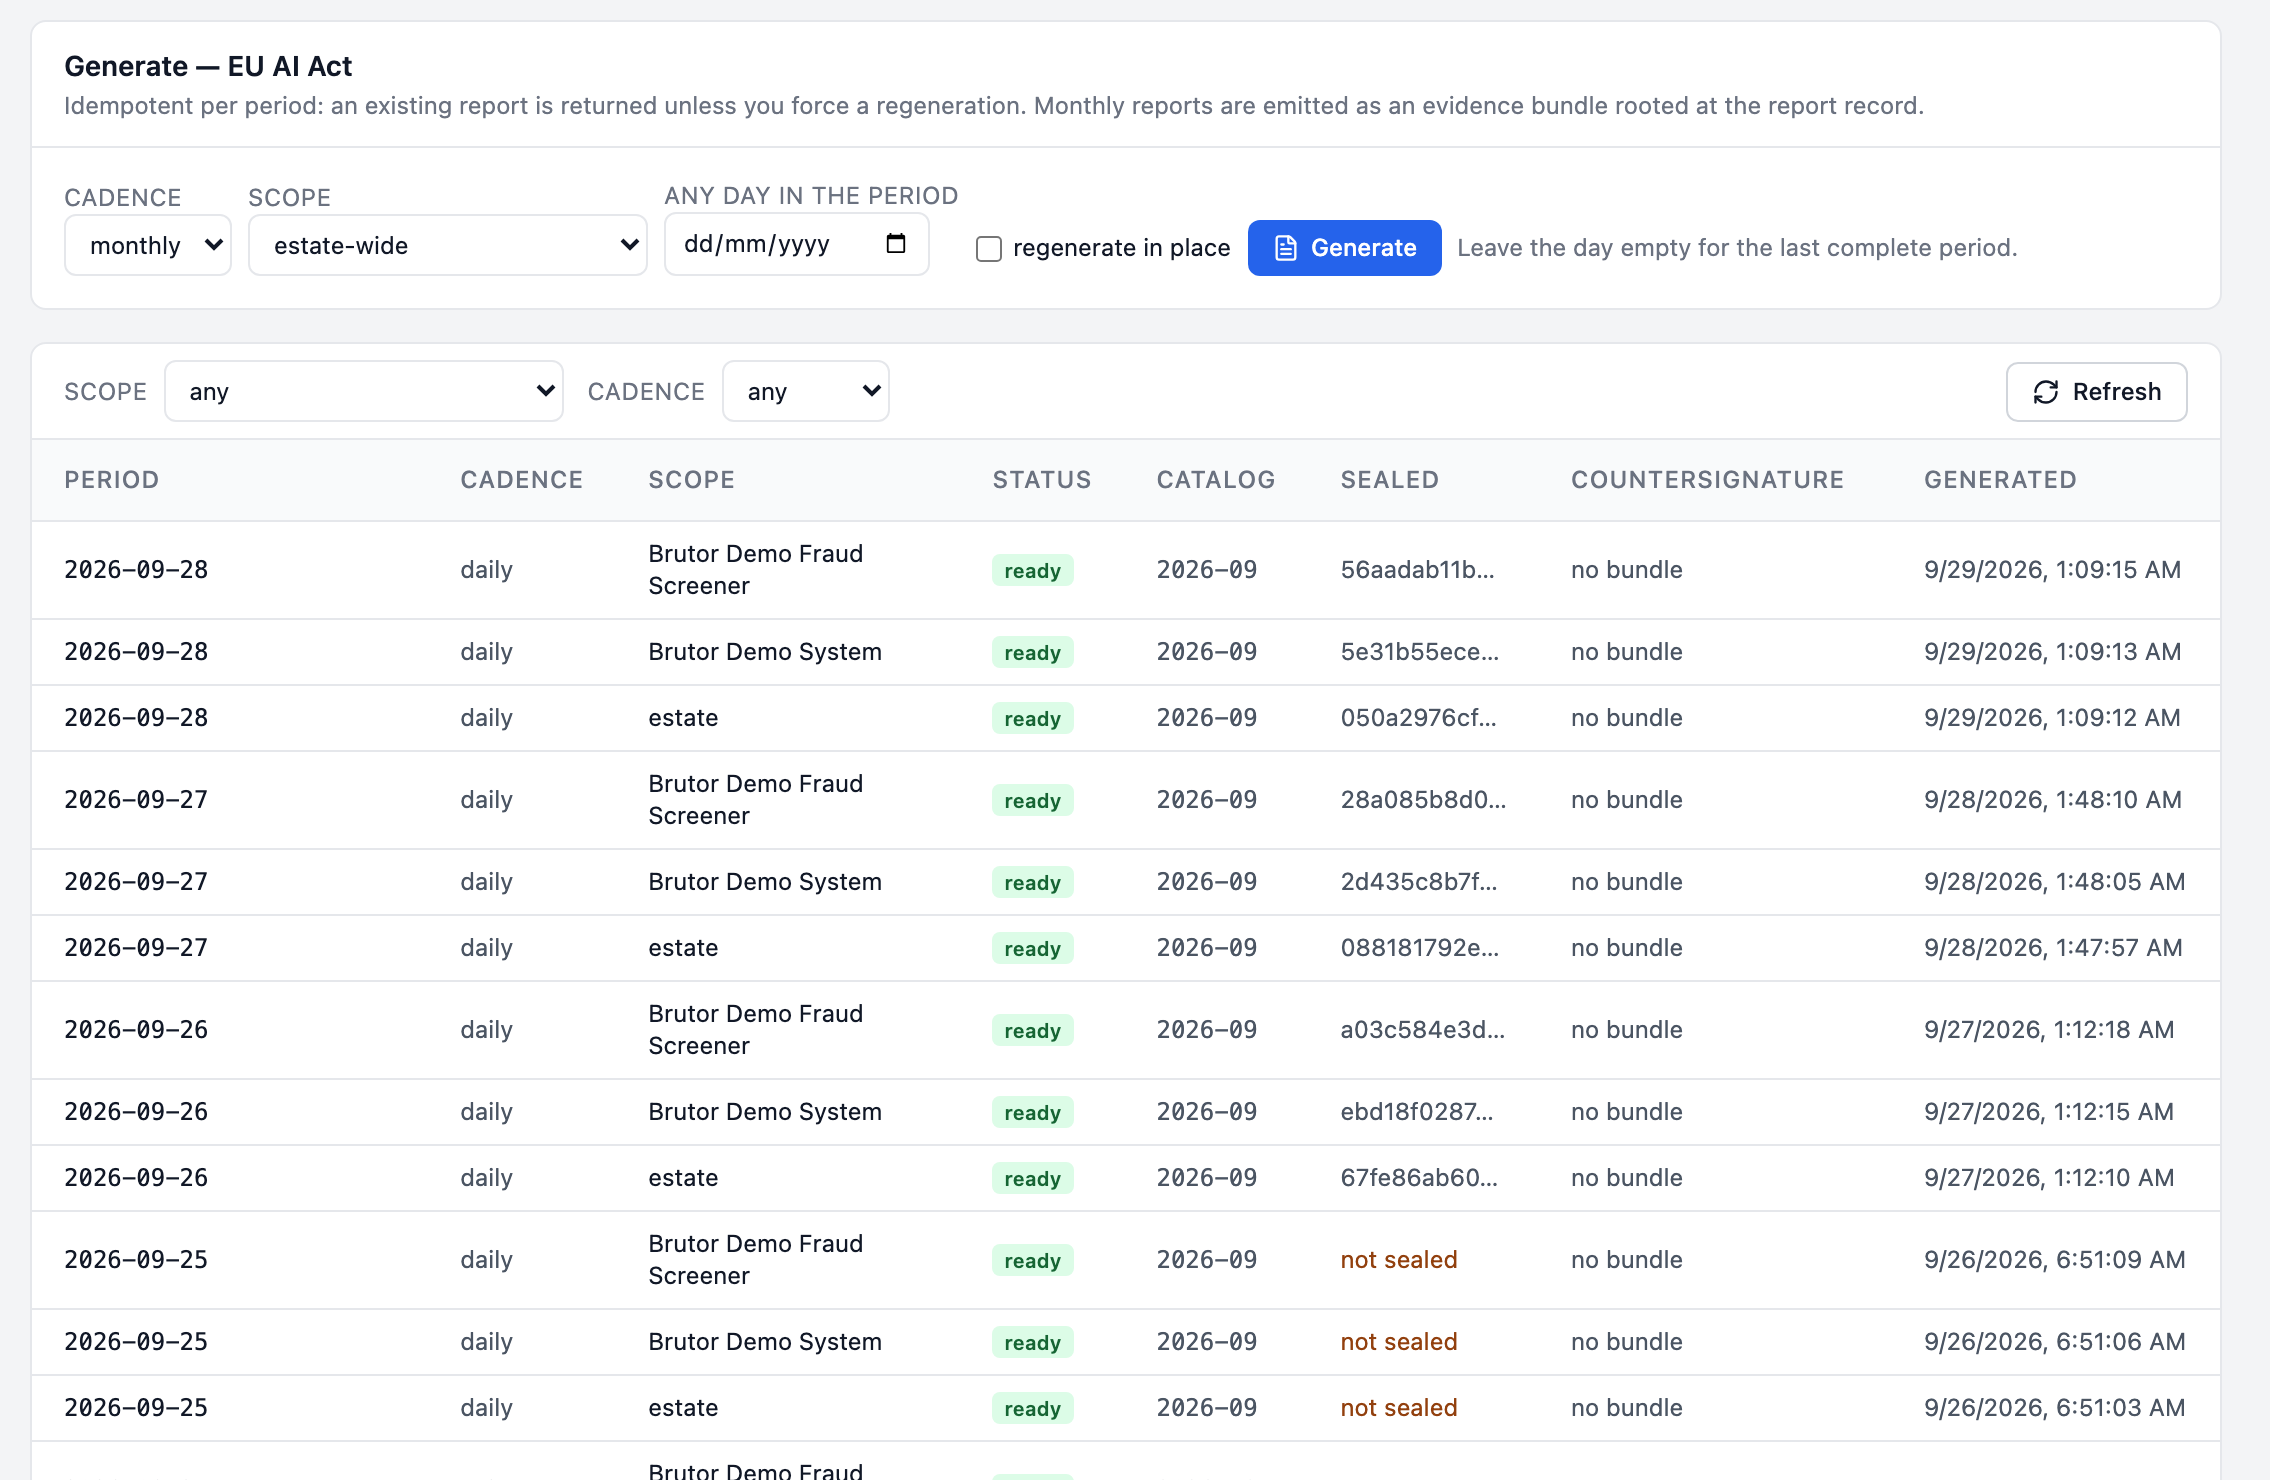The image size is (2270, 1480).
Task: Click the SCOPE column header in table
Action: tap(692, 480)
